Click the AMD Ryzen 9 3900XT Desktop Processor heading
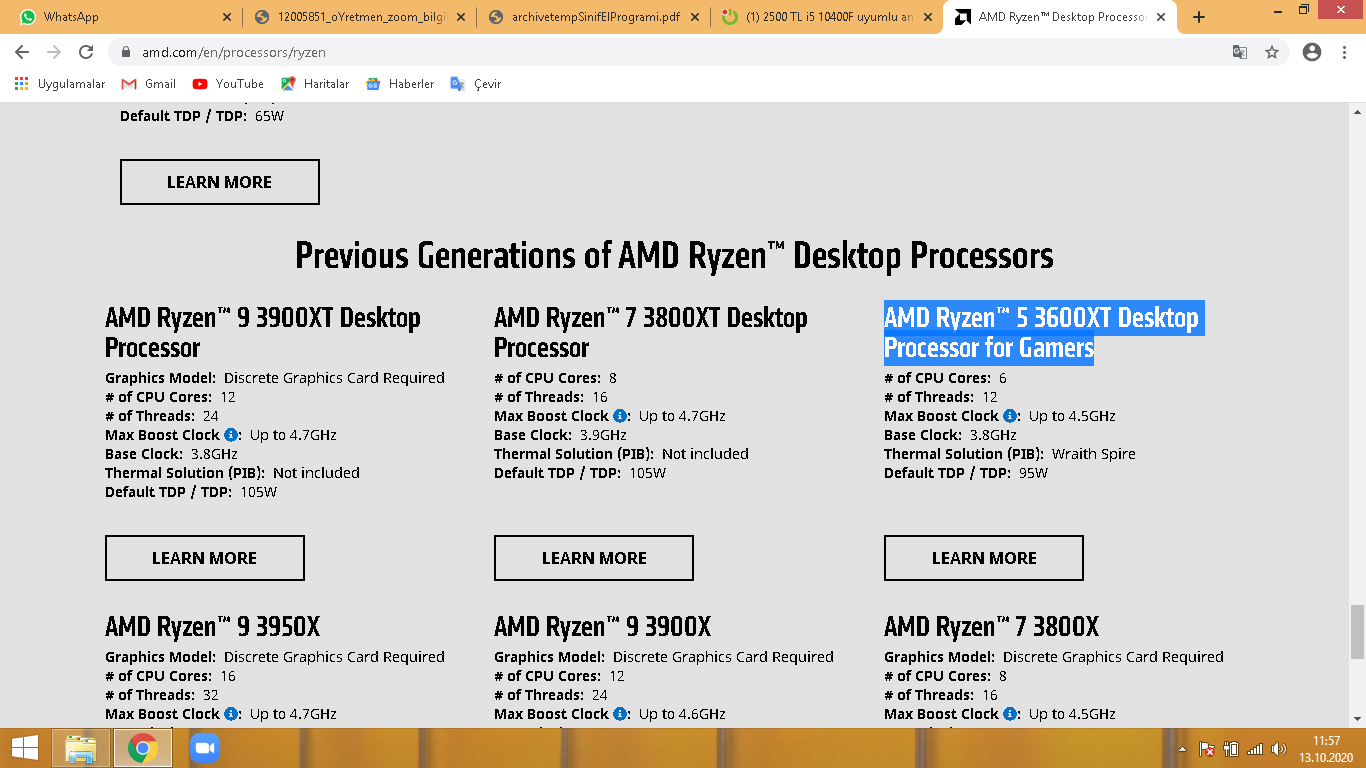The height and width of the screenshot is (768, 1366). [263, 333]
